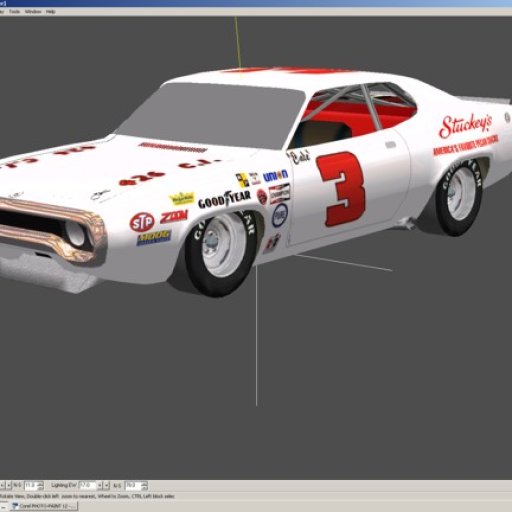Decrease the lighting N-S spinner value
Image resolution: width=512 pixels, height=512 pixels.
pos(144,488)
